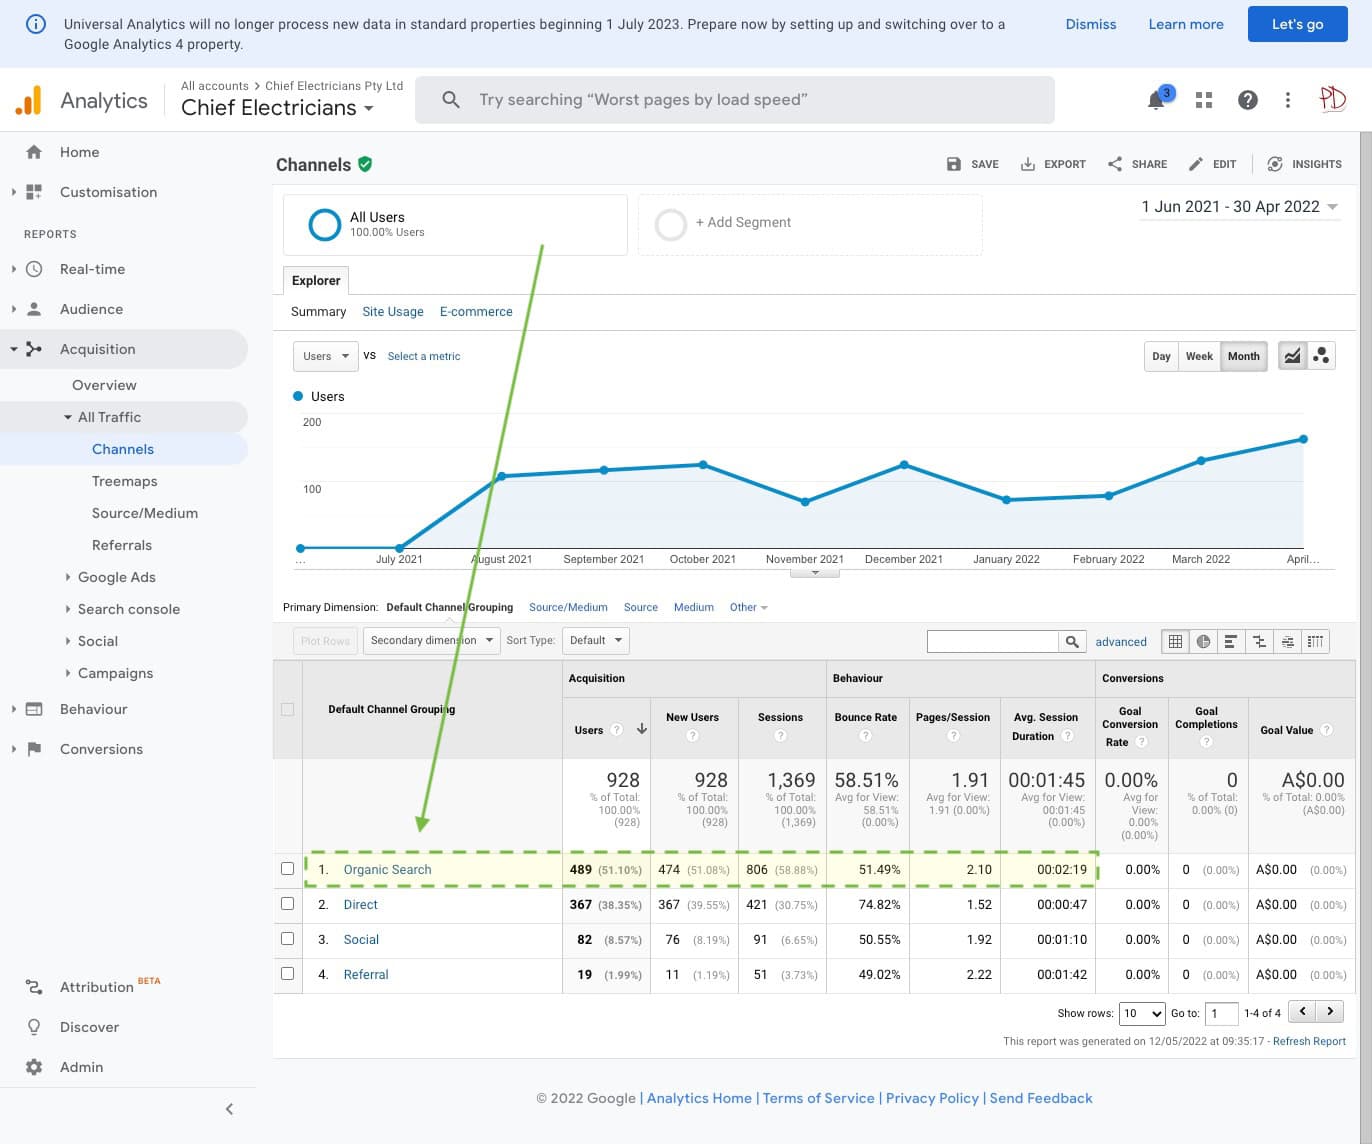
Task: Select the comparison view icon
Action: pyautogui.click(x=1259, y=642)
